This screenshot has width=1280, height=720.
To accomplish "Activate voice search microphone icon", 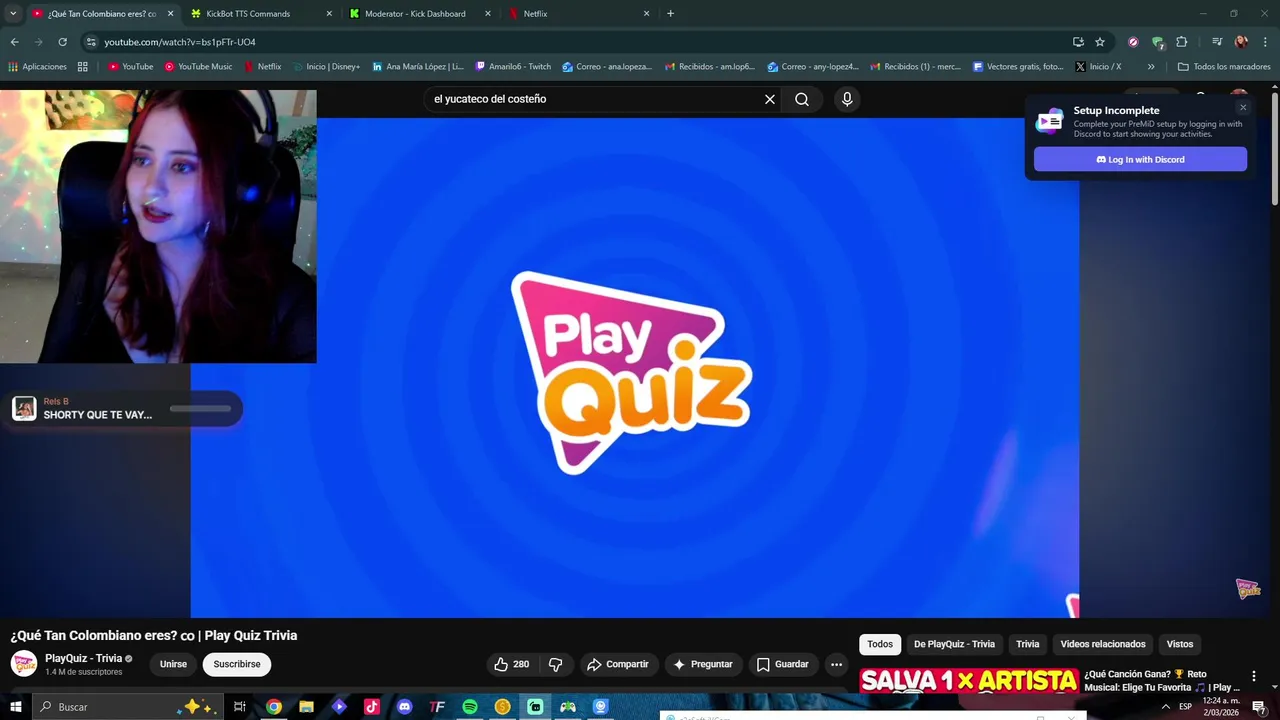I will point(847,99).
